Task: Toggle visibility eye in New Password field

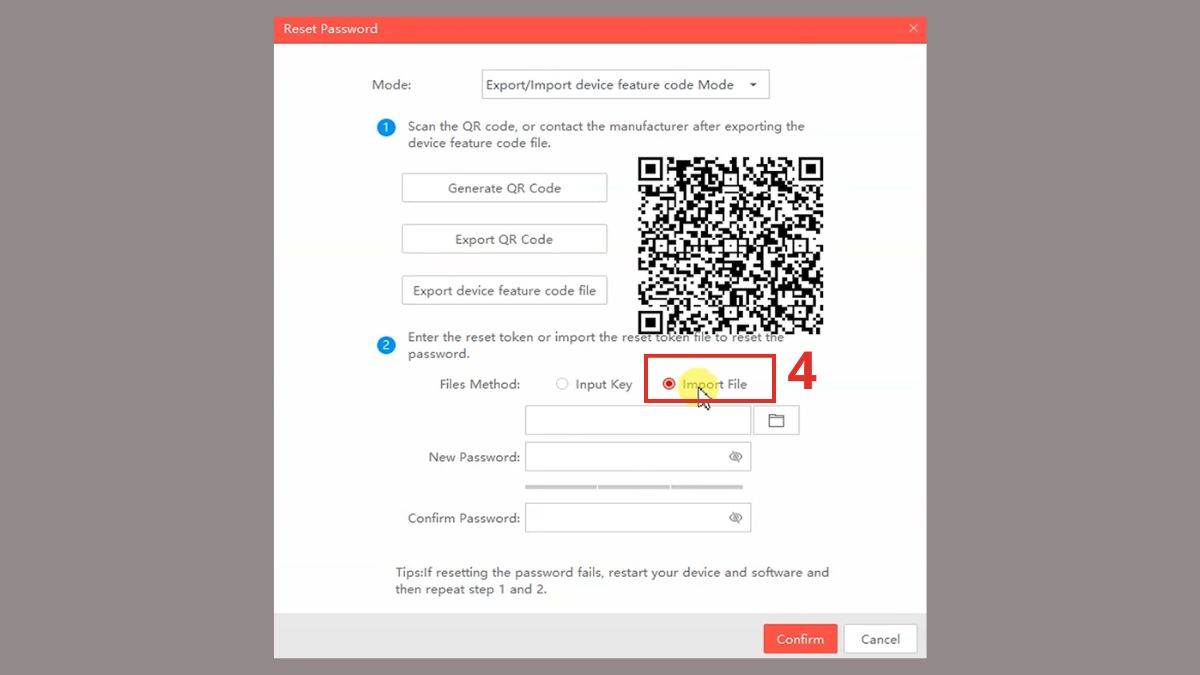Action: point(736,457)
